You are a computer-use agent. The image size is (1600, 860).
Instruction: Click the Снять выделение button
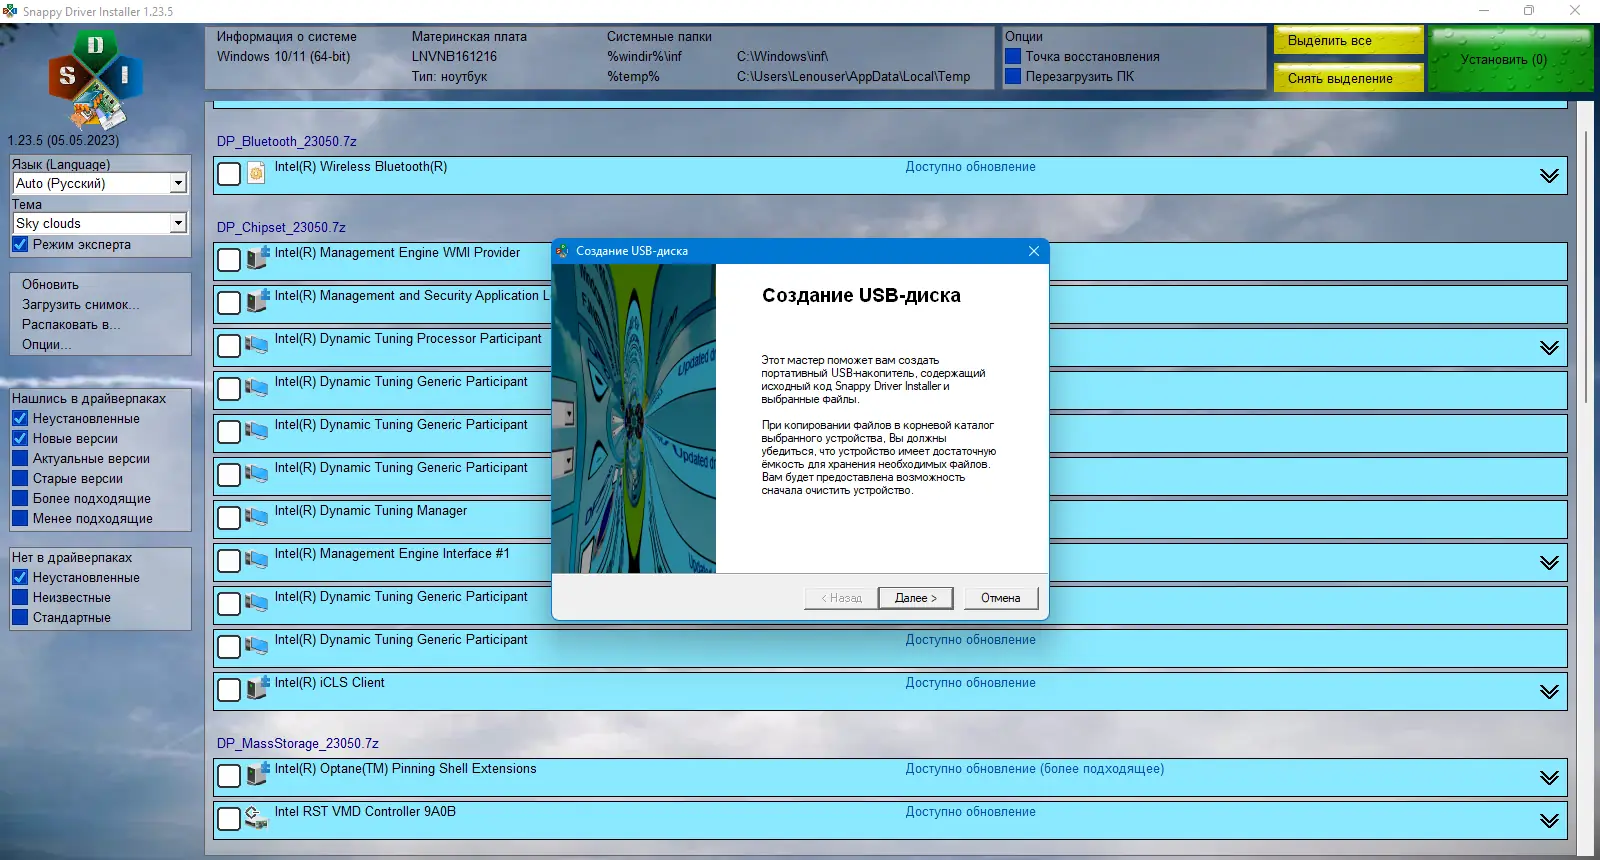pos(1348,78)
